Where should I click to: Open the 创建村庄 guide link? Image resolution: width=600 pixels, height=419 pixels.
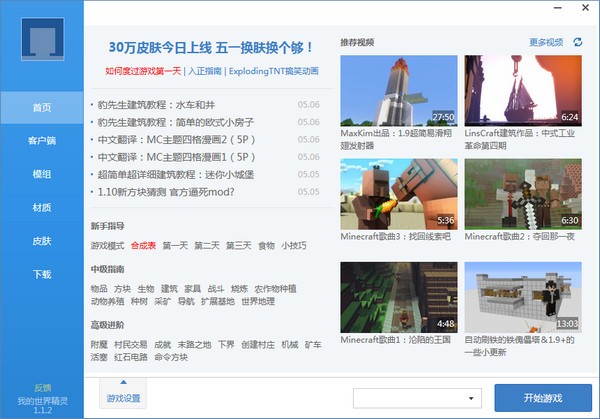click(258, 345)
